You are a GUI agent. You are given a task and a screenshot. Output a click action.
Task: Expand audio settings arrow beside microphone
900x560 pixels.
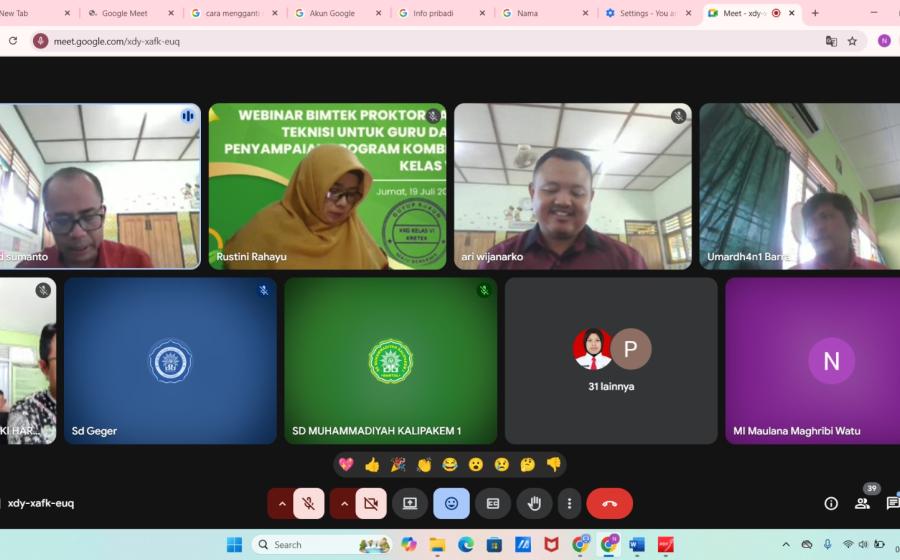click(x=282, y=504)
